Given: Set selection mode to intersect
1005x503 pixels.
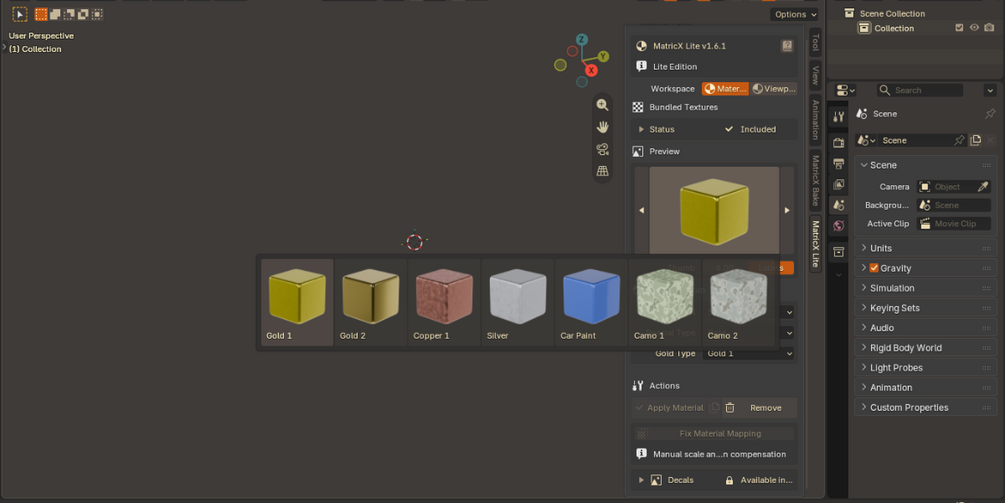Looking at the screenshot, I should pos(97,14).
